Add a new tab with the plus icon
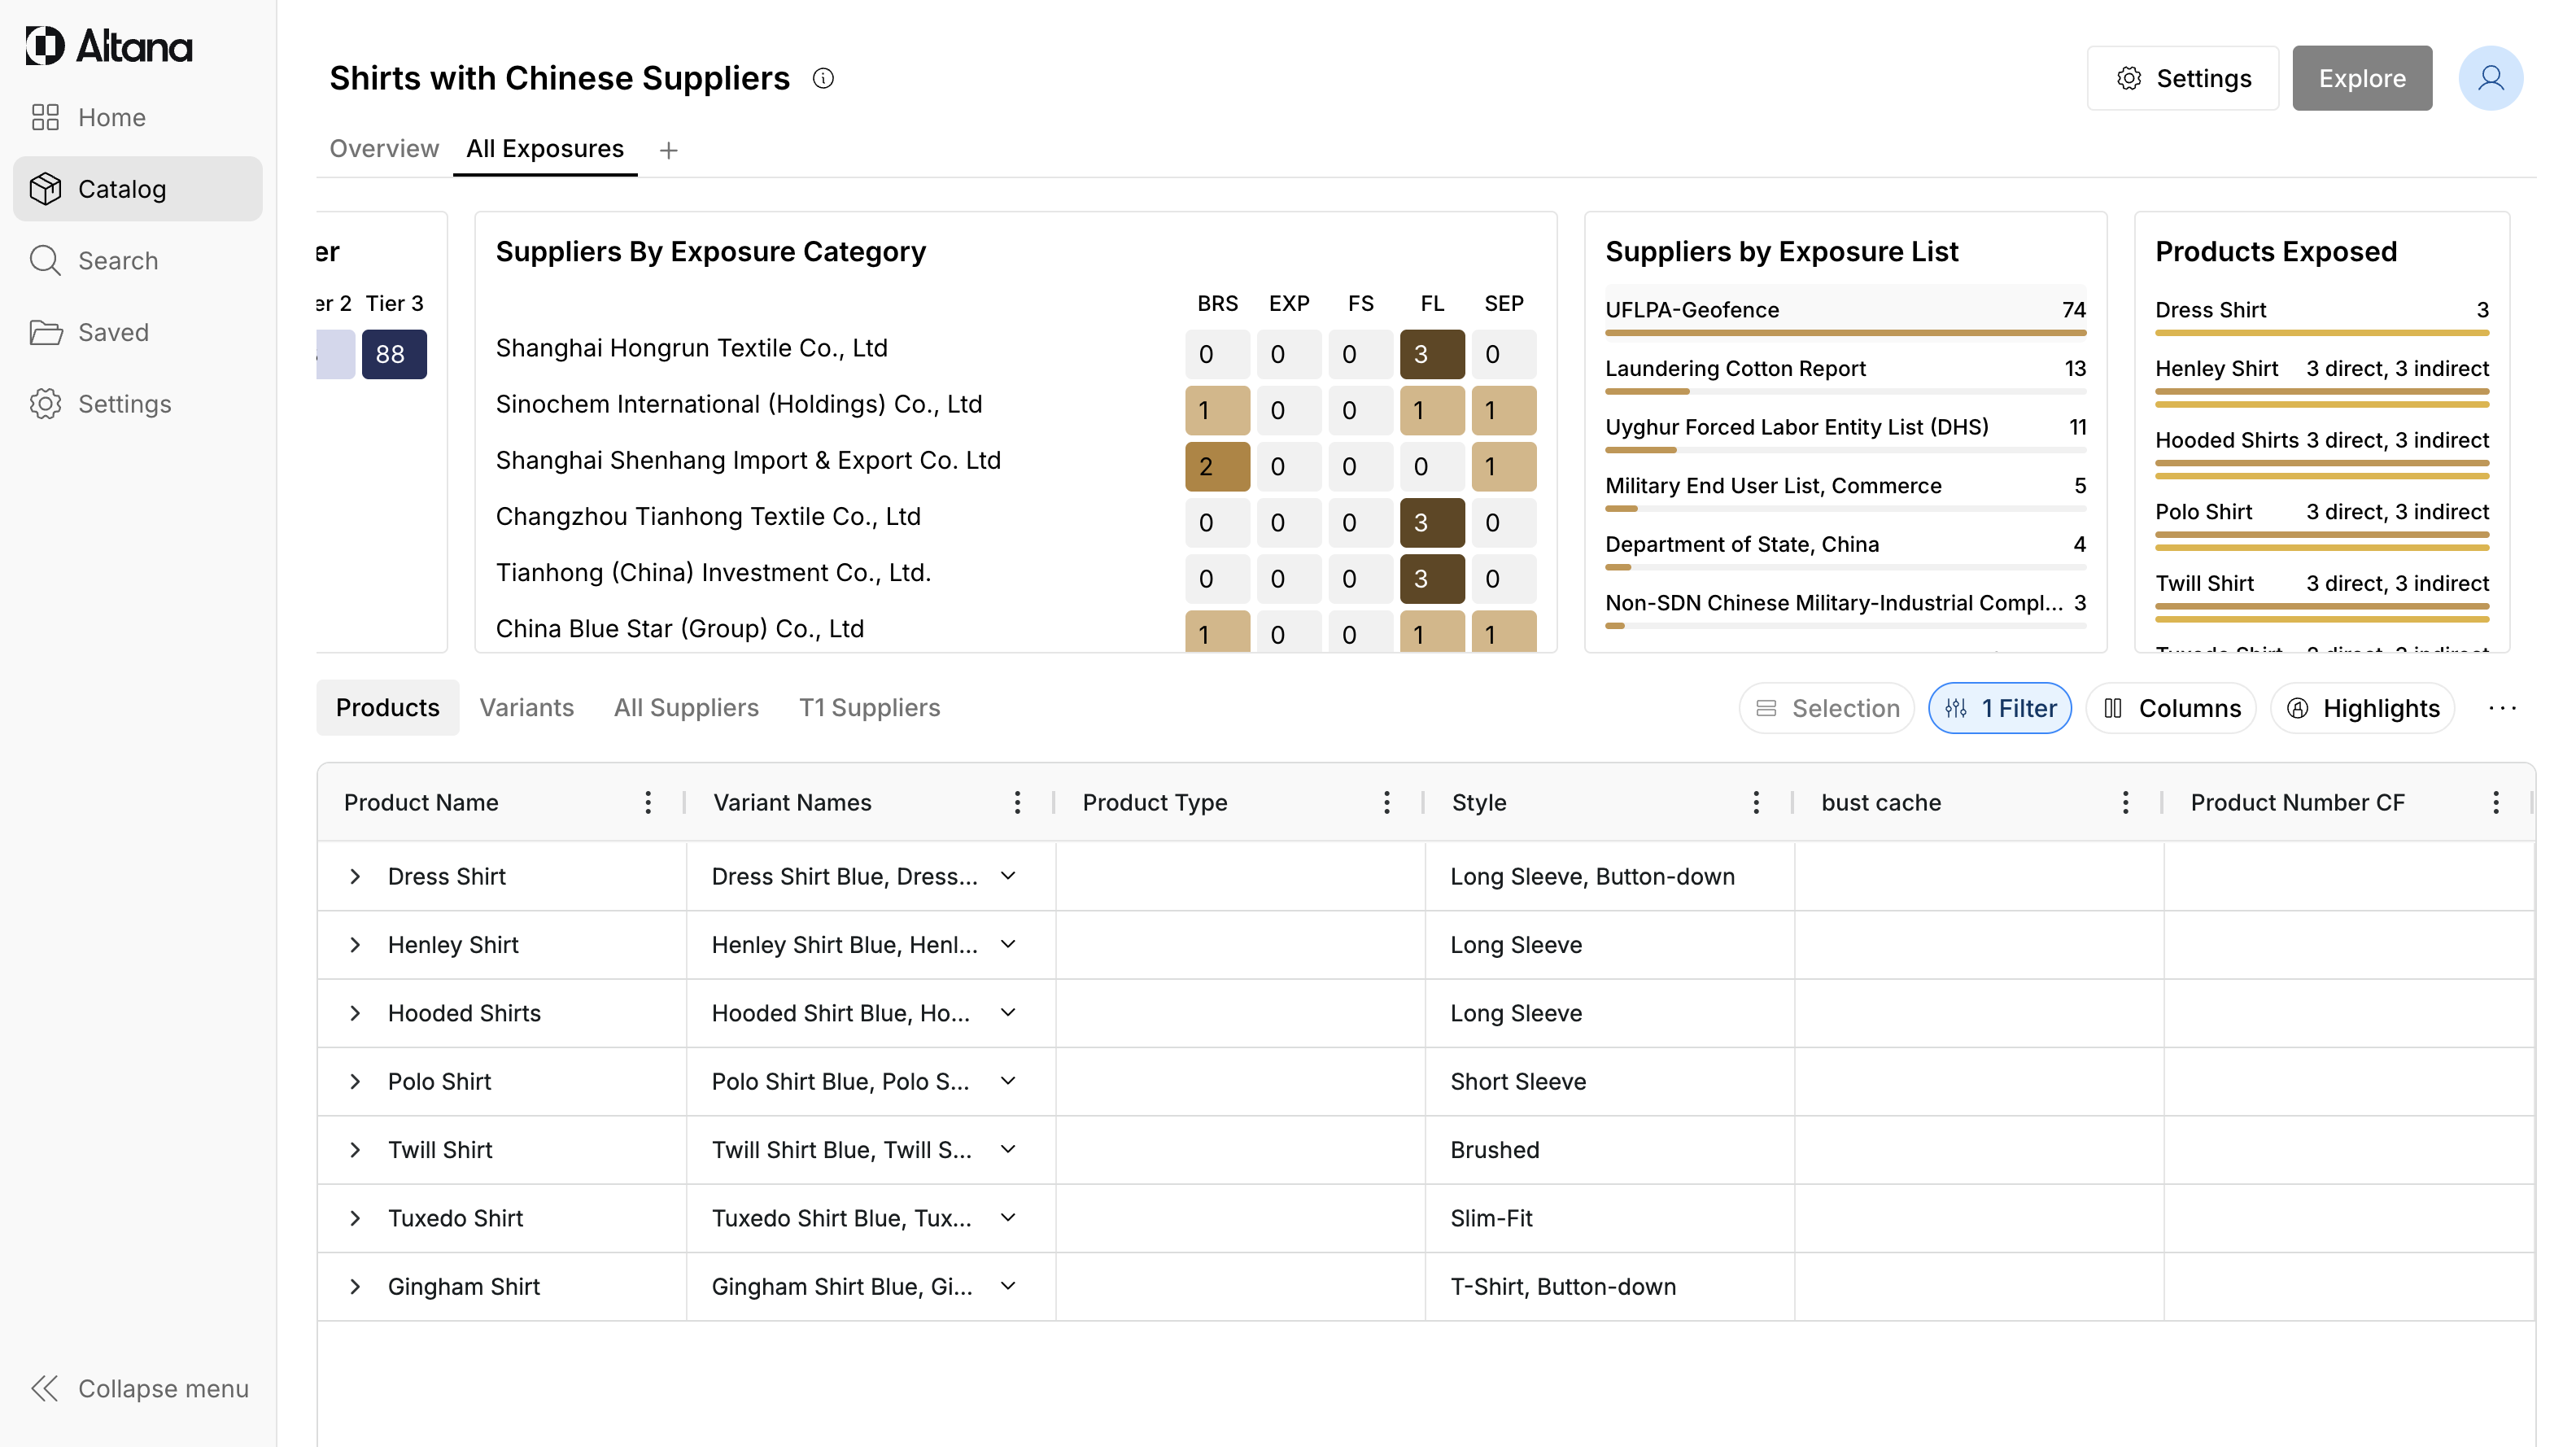The width and height of the screenshot is (2576, 1447). coord(669,150)
